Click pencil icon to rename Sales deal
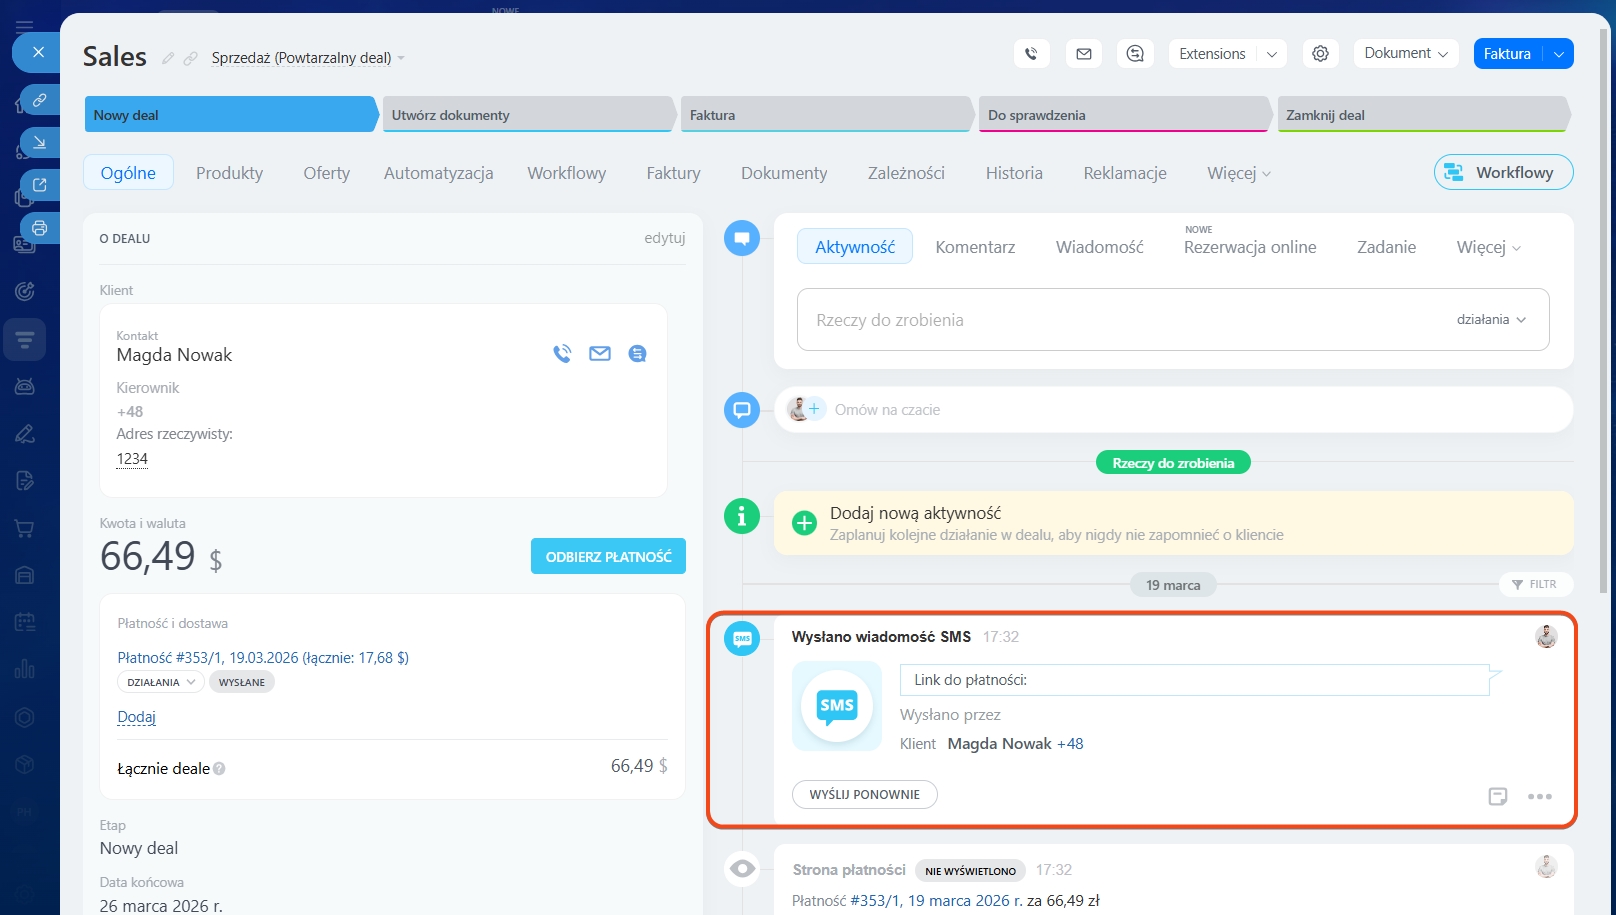Viewport: 1616px width, 915px height. (x=168, y=58)
